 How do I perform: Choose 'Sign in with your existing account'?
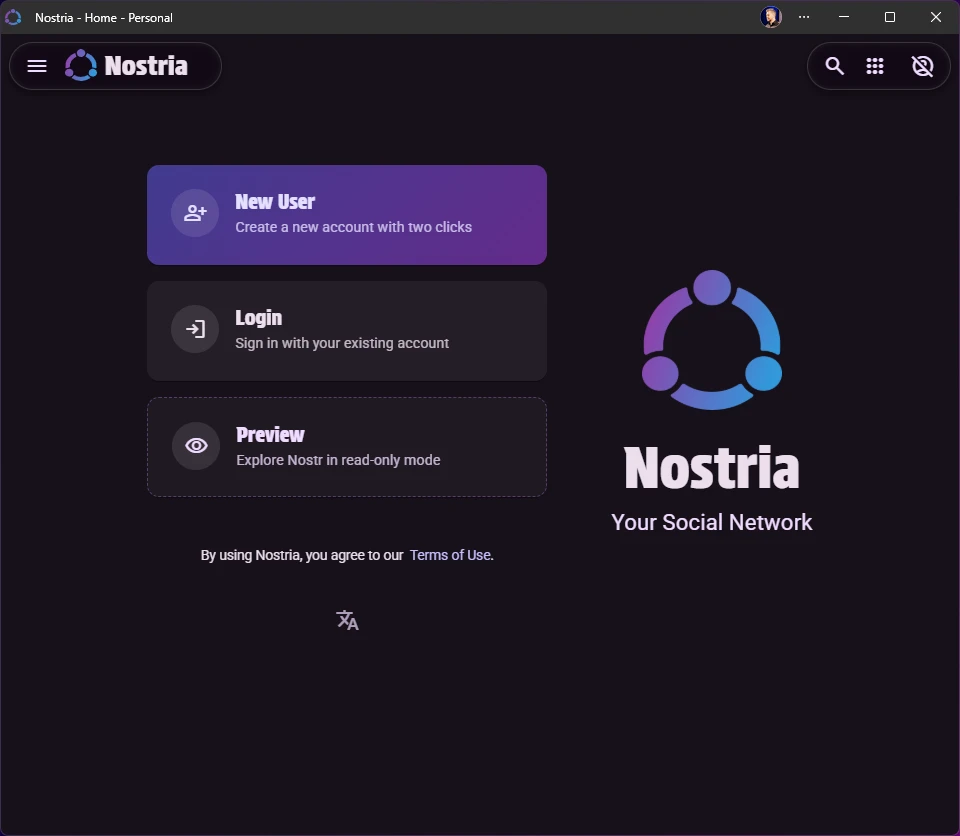(x=342, y=343)
